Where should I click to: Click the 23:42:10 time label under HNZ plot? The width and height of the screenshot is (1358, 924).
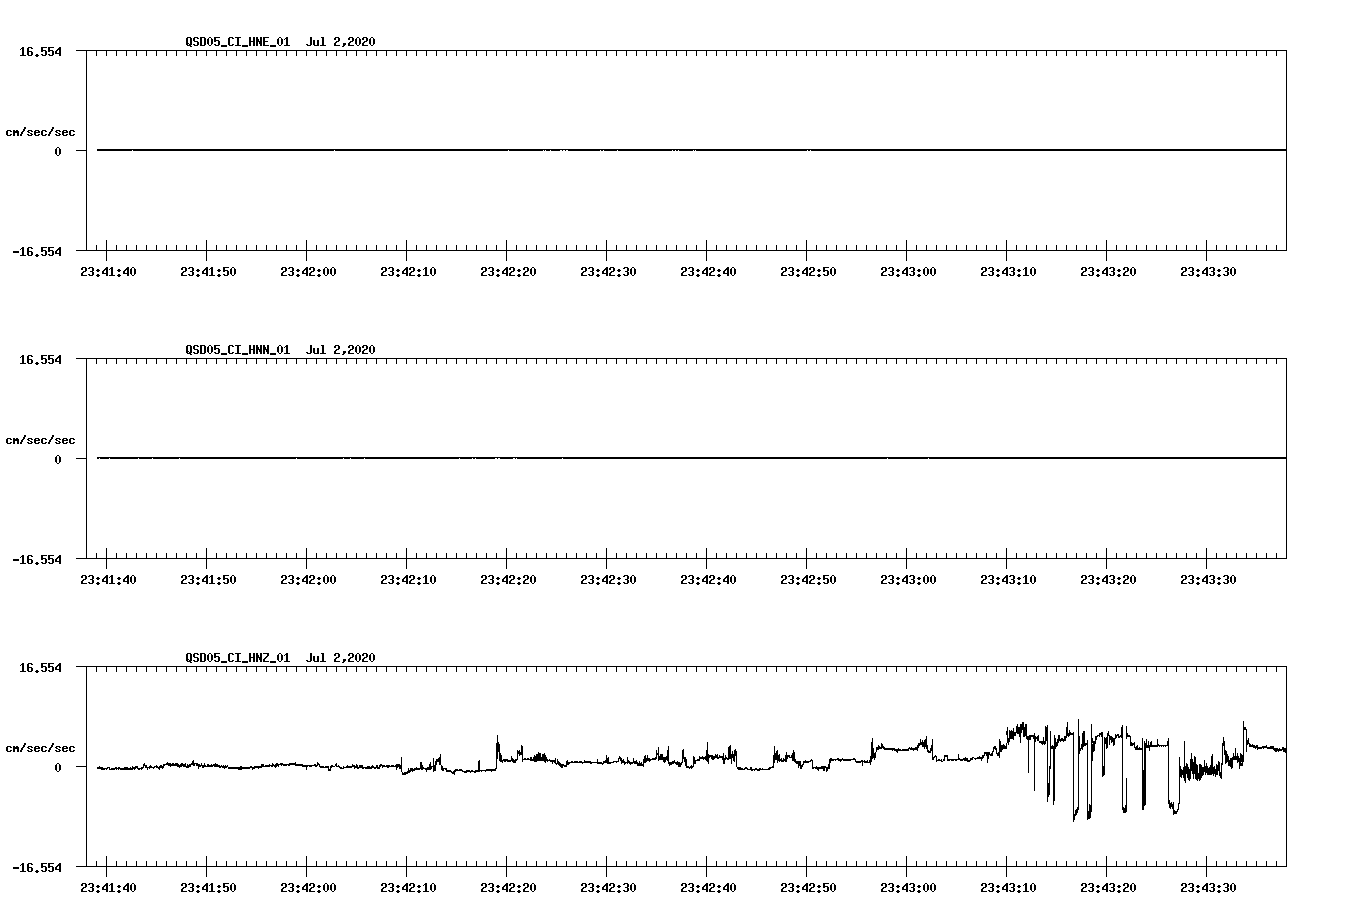(x=408, y=888)
